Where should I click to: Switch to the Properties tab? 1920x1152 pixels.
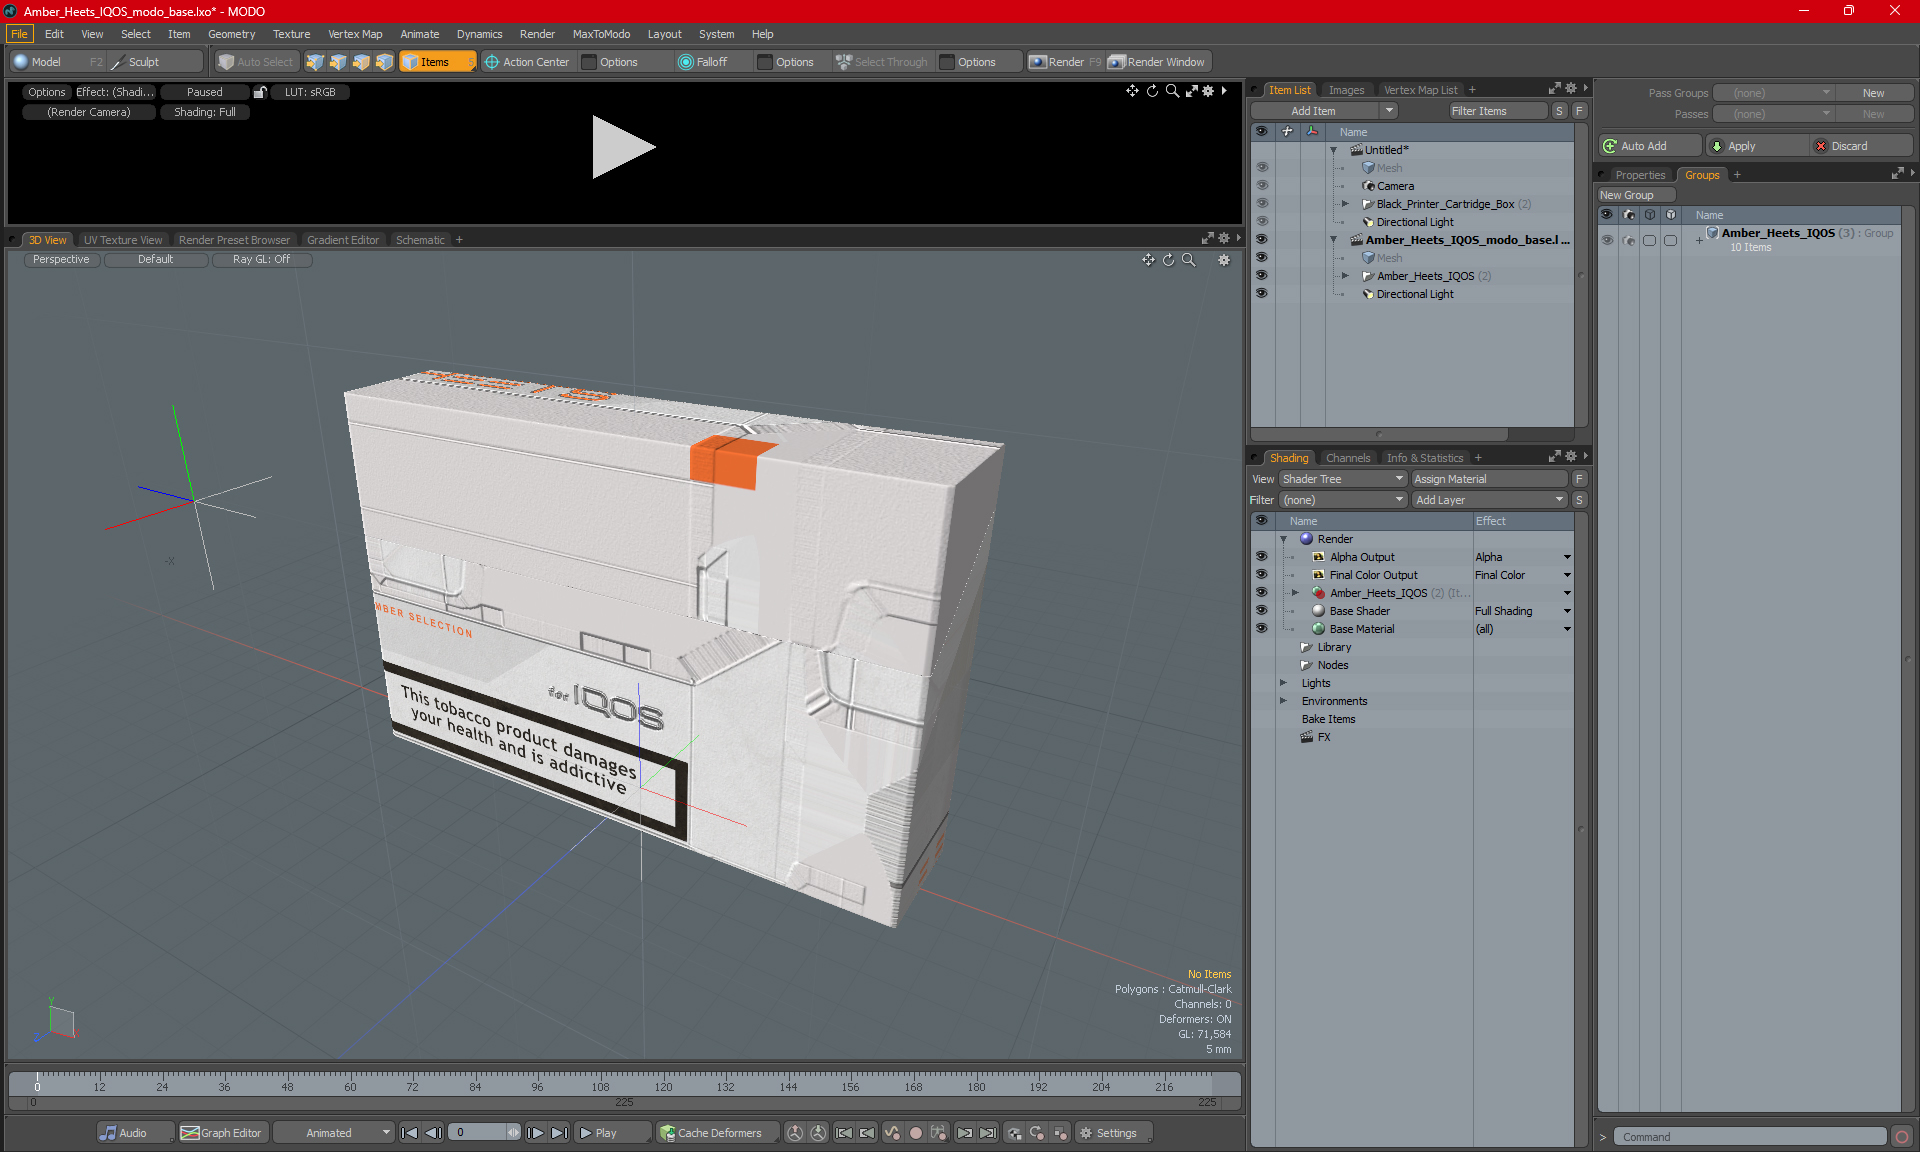click(x=1640, y=175)
